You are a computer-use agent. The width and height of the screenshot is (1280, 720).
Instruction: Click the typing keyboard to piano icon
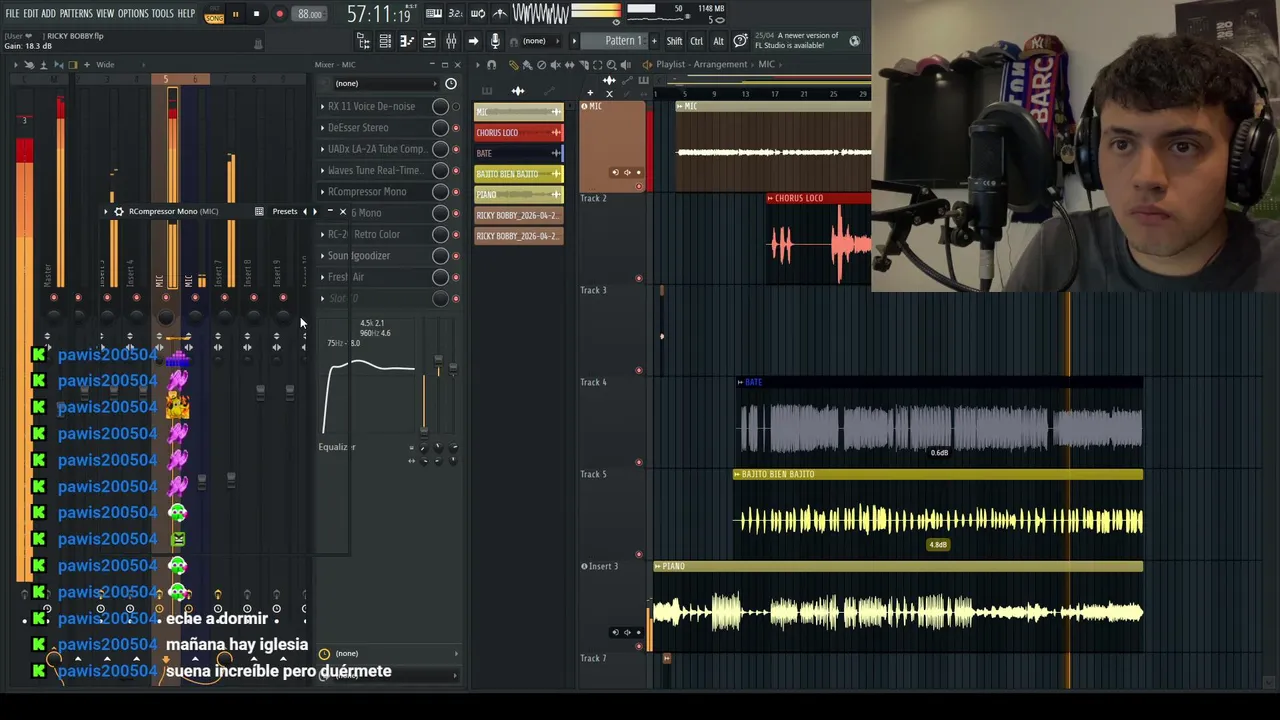click(x=434, y=14)
